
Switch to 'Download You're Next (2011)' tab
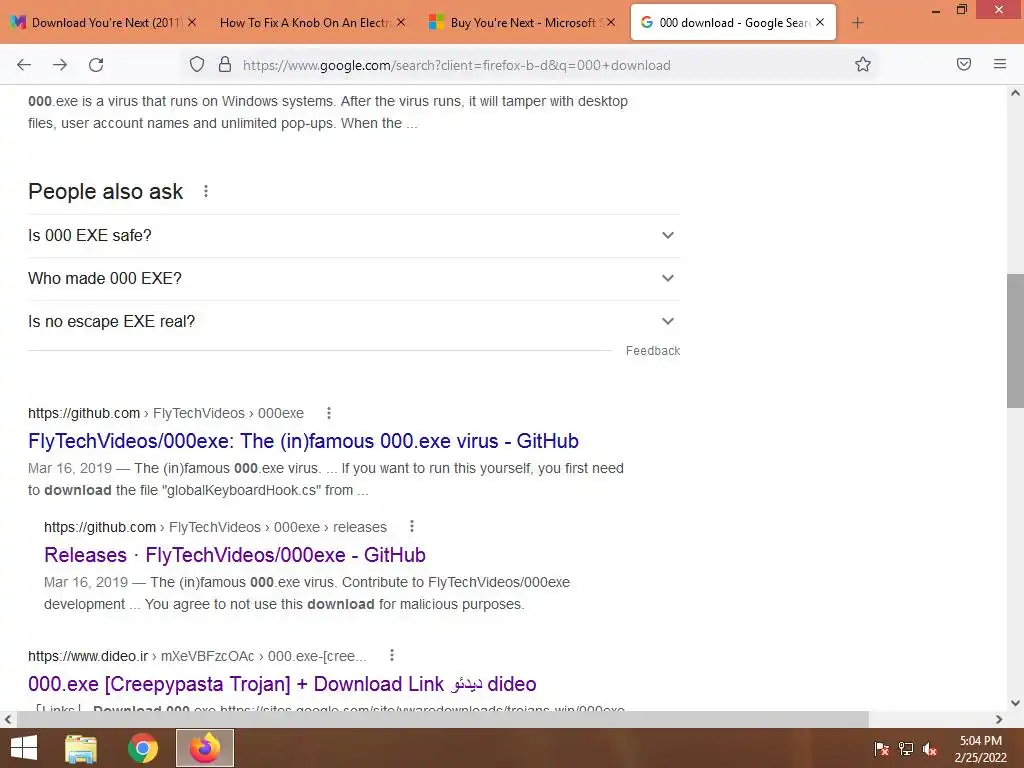point(104,22)
